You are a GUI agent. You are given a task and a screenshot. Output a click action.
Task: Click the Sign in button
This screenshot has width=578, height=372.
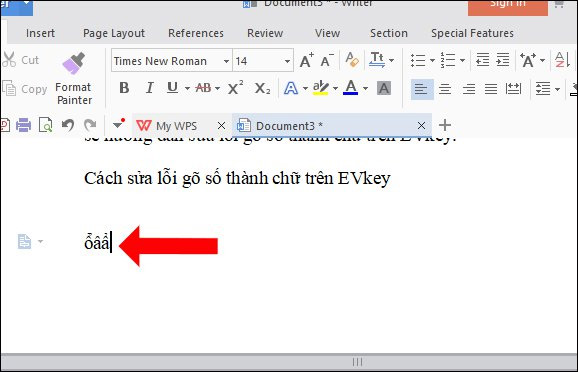(508, 7)
